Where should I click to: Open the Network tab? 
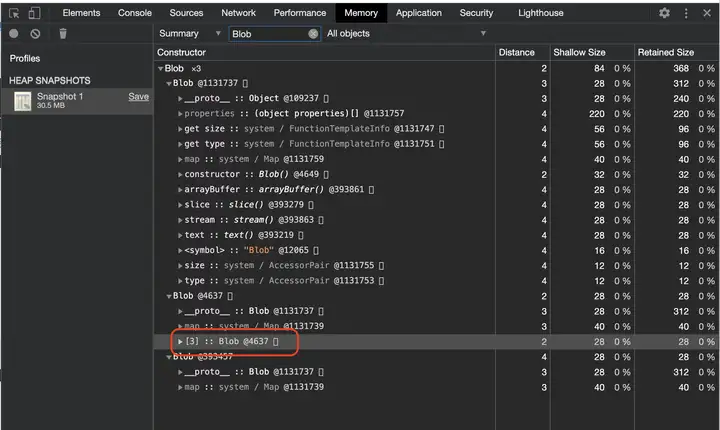pyautogui.click(x=238, y=13)
